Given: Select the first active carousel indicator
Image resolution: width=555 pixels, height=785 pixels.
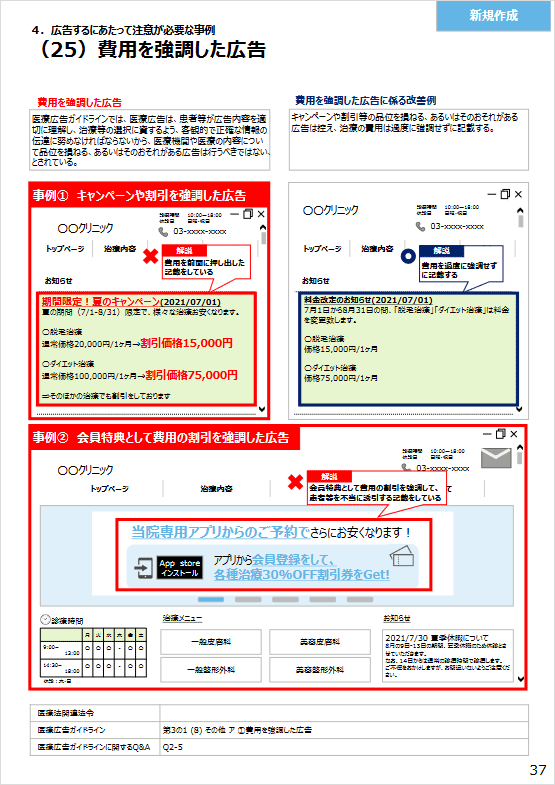Looking at the screenshot, I should 211,599.
